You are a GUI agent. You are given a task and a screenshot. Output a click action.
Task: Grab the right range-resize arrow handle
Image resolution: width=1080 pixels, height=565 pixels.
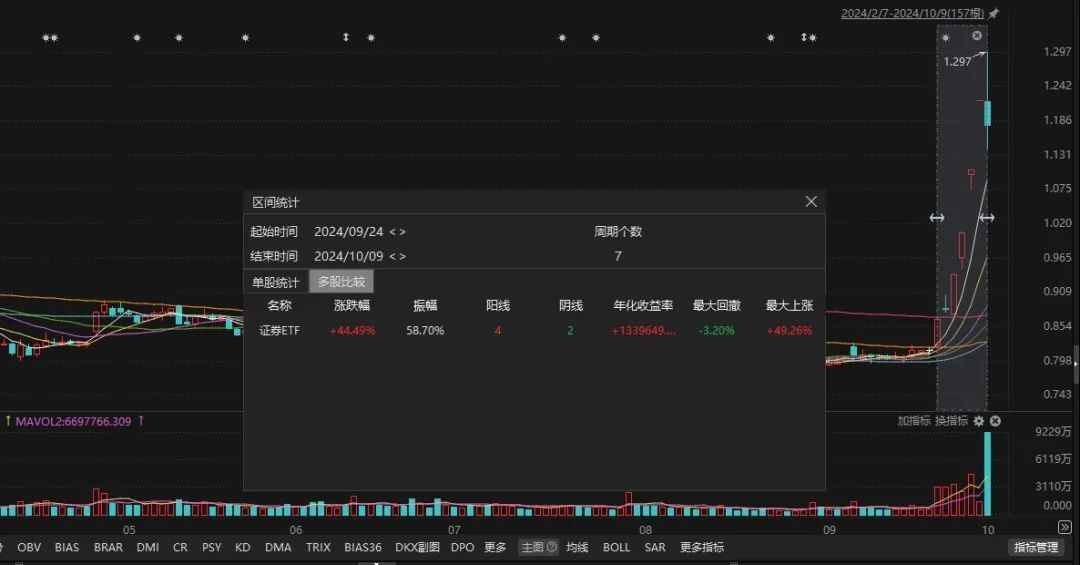coord(987,218)
